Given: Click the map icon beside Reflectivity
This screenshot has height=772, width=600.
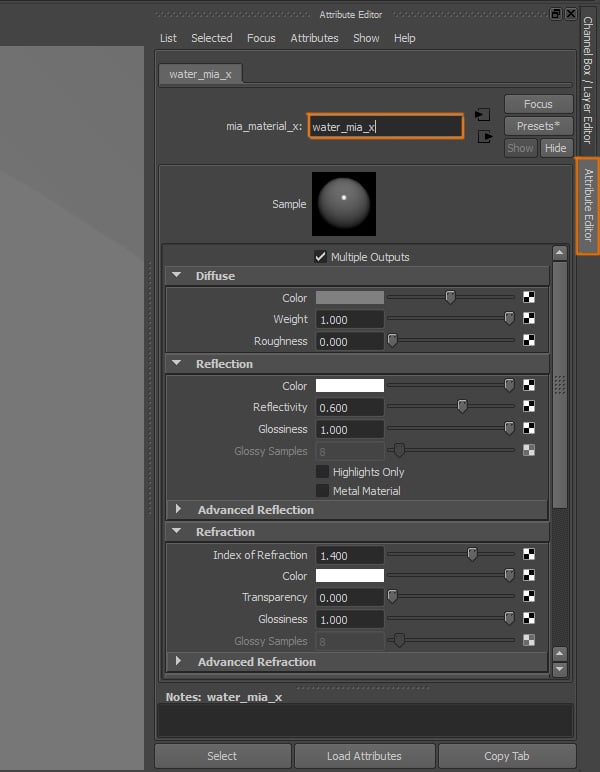Looking at the screenshot, I should click(x=529, y=407).
